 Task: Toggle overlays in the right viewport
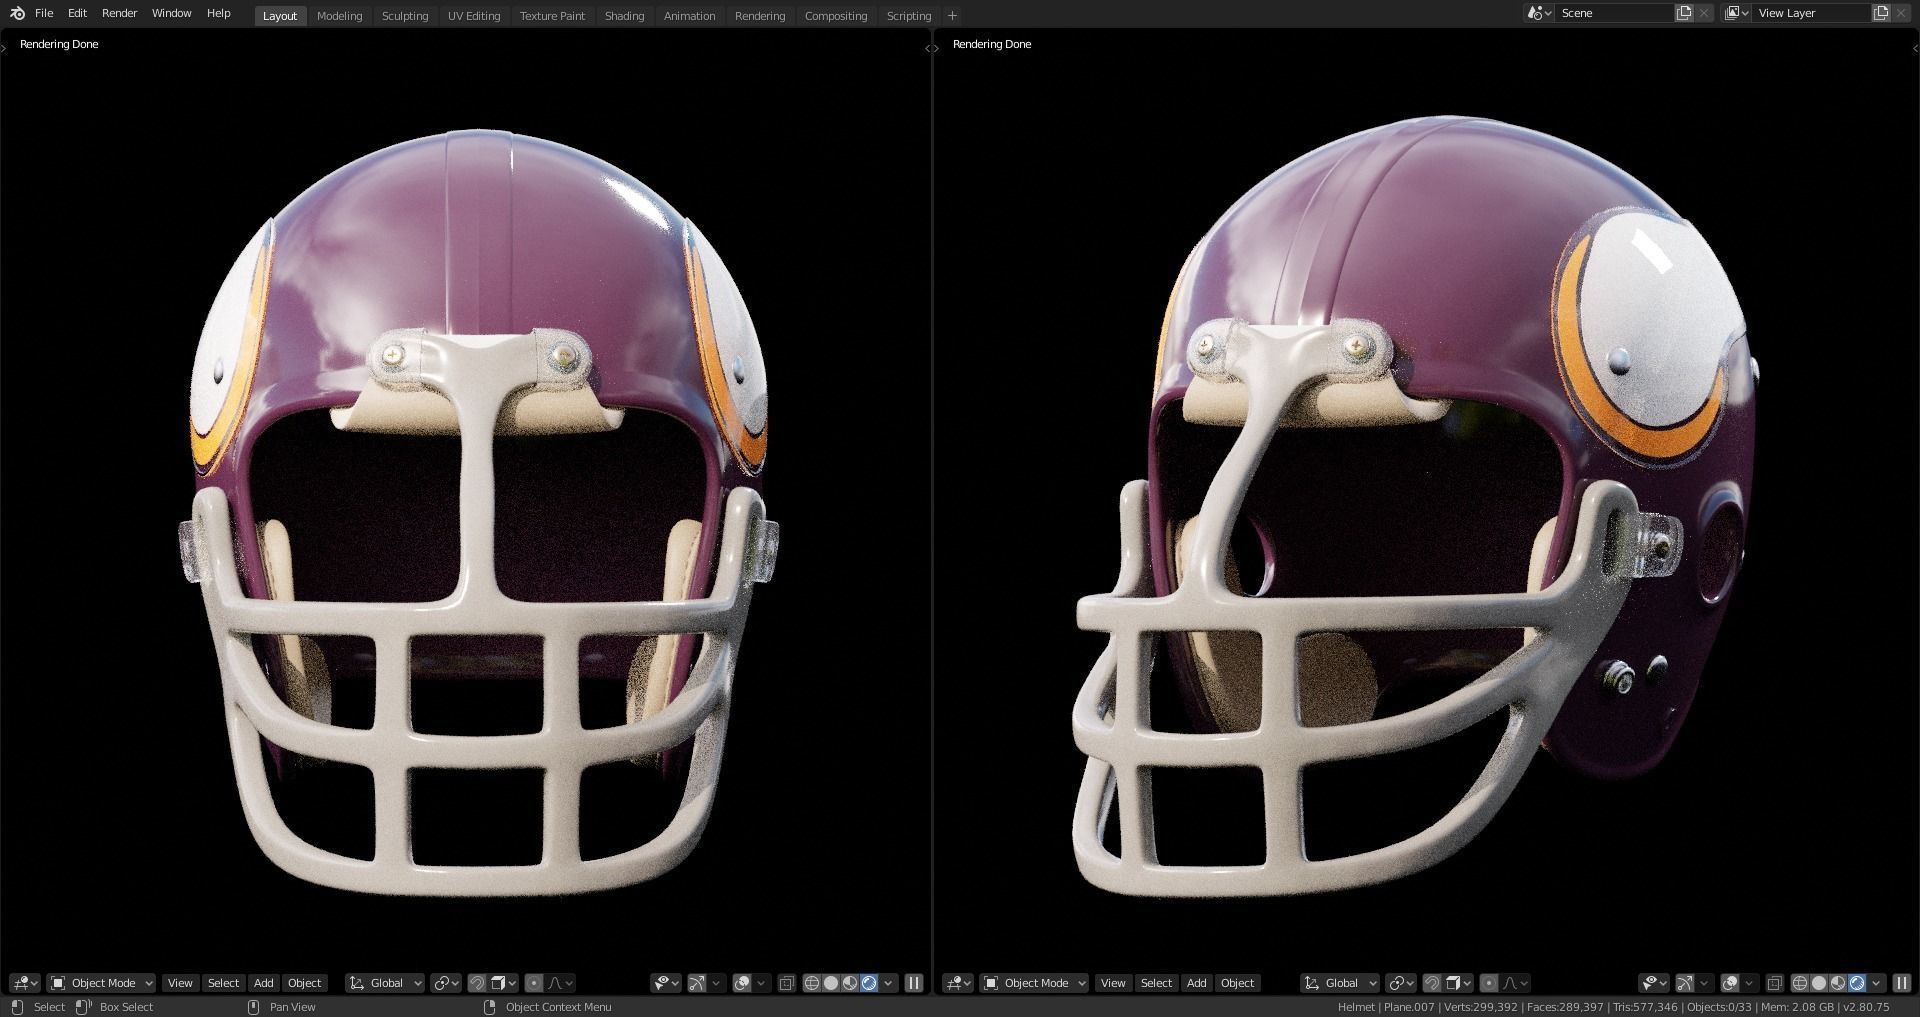[1730, 983]
